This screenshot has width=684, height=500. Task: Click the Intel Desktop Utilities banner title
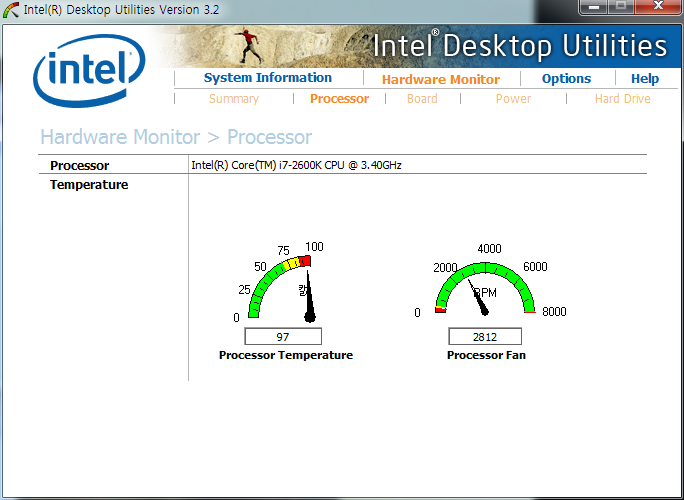[x=520, y=46]
